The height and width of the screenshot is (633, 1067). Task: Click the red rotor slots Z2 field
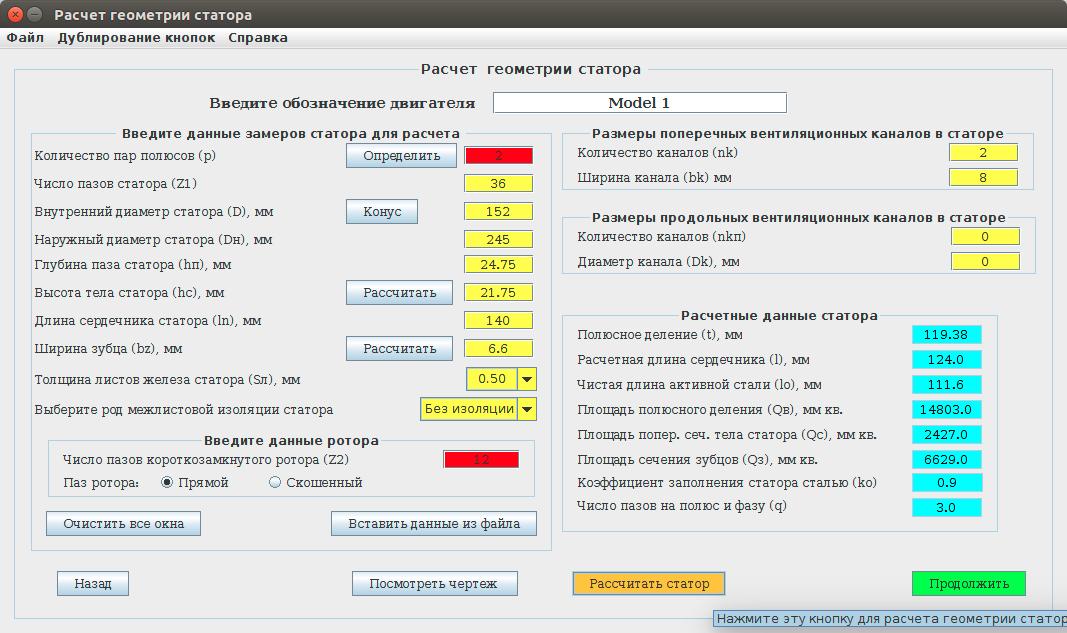pyautogui.click(x=481, y=460)
